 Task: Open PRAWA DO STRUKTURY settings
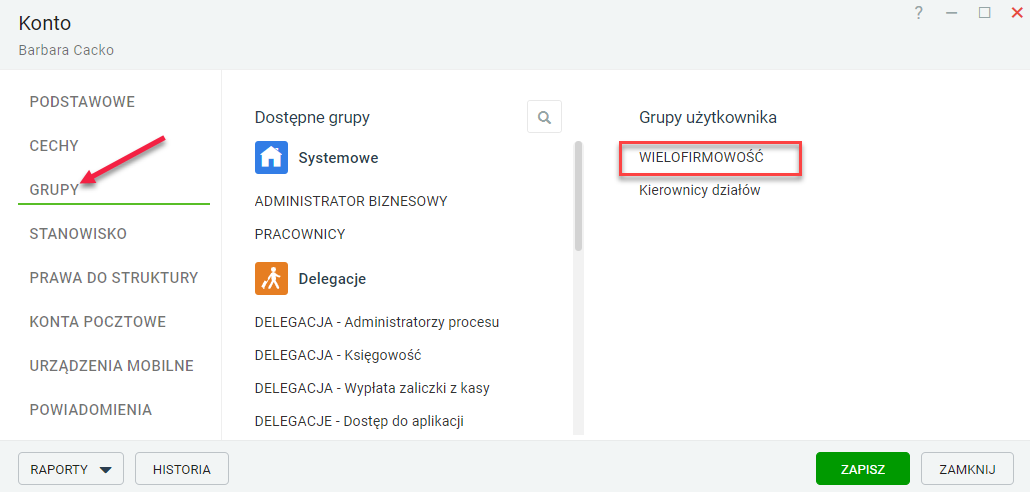(114, 277)
